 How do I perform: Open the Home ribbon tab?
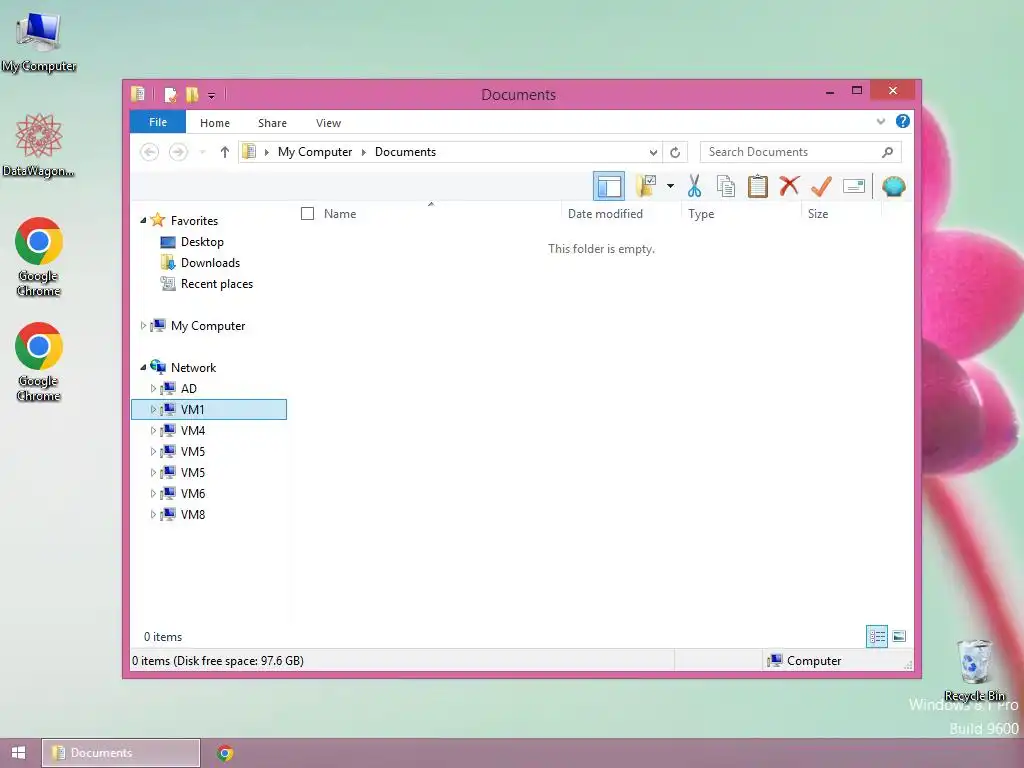(215, 123)
